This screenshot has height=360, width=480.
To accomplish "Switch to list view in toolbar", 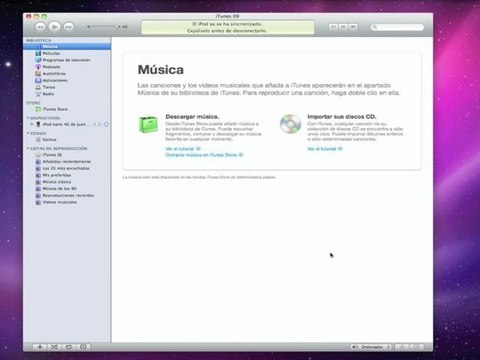I will coord(333,27).
